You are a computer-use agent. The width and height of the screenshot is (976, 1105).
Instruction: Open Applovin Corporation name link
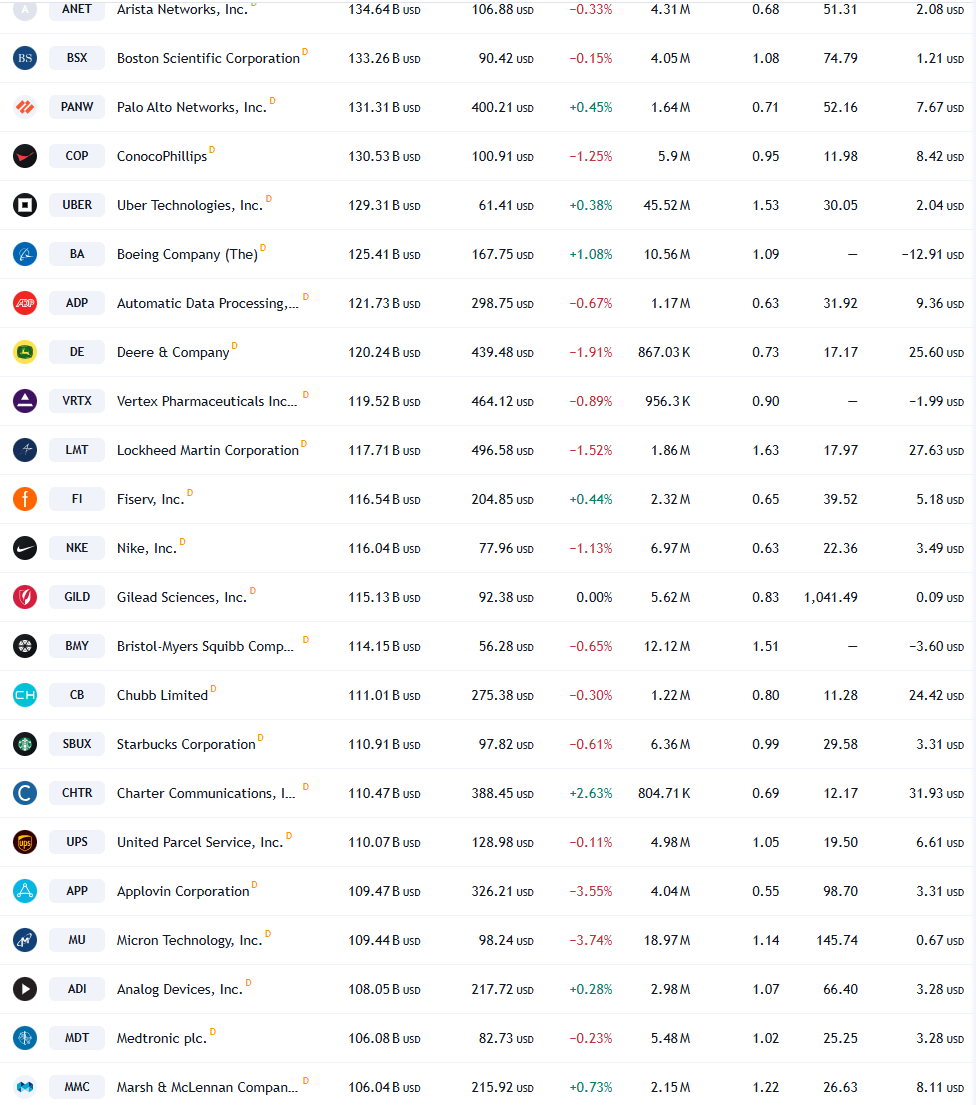[x=183, y=891]
